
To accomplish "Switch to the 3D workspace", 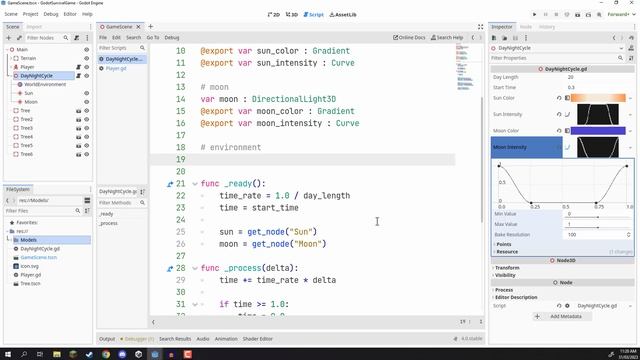I will point(292,14).
